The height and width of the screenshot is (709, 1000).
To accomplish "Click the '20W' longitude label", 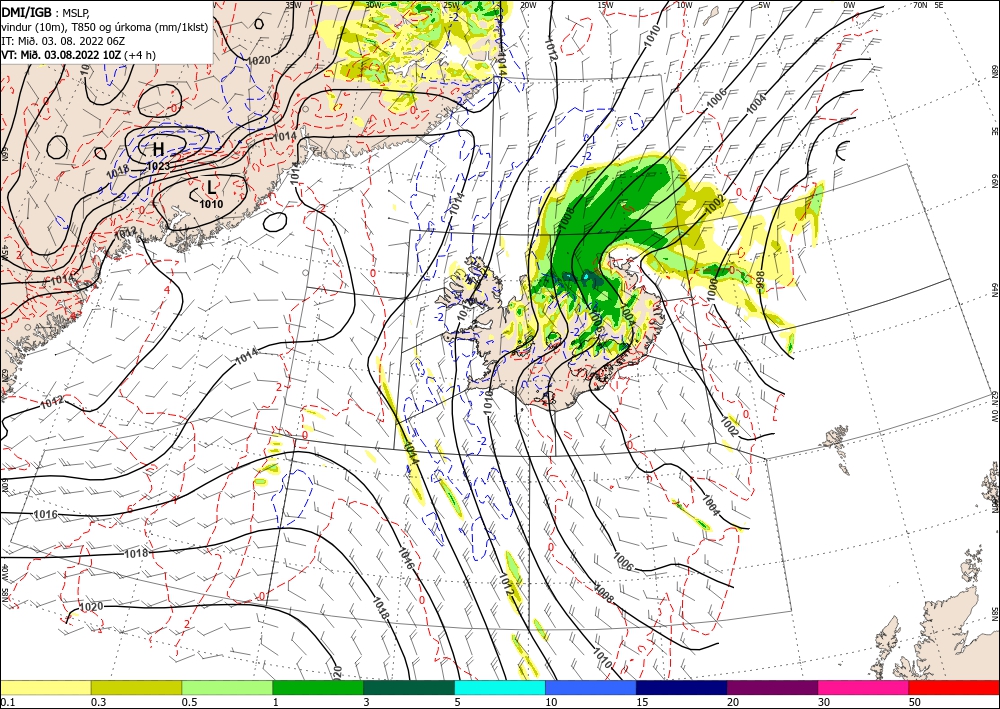I will 527,5.
